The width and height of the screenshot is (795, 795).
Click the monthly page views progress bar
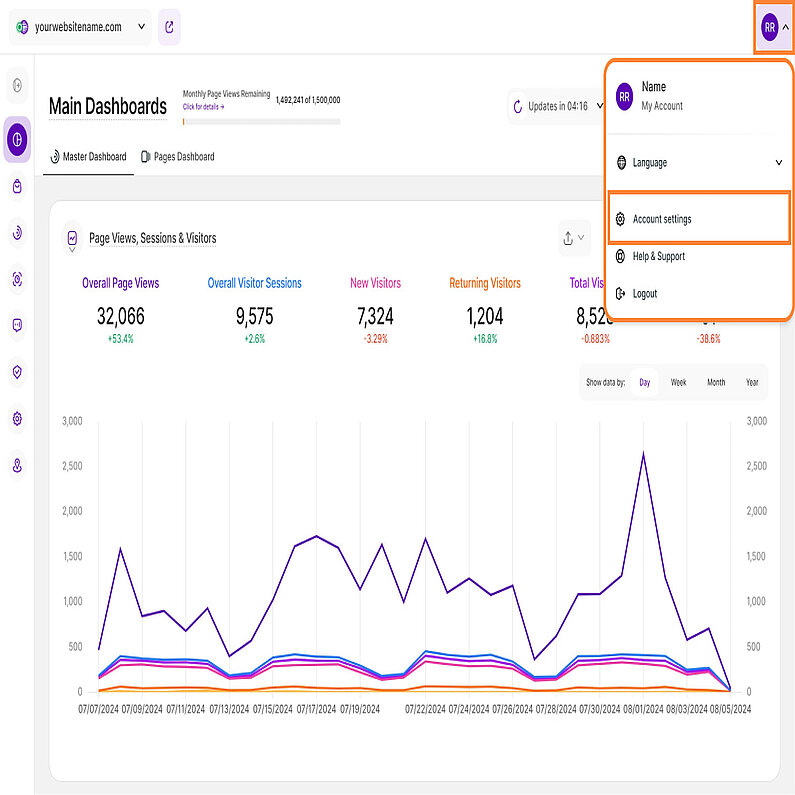pyautogui.click(x=261, y=121)
